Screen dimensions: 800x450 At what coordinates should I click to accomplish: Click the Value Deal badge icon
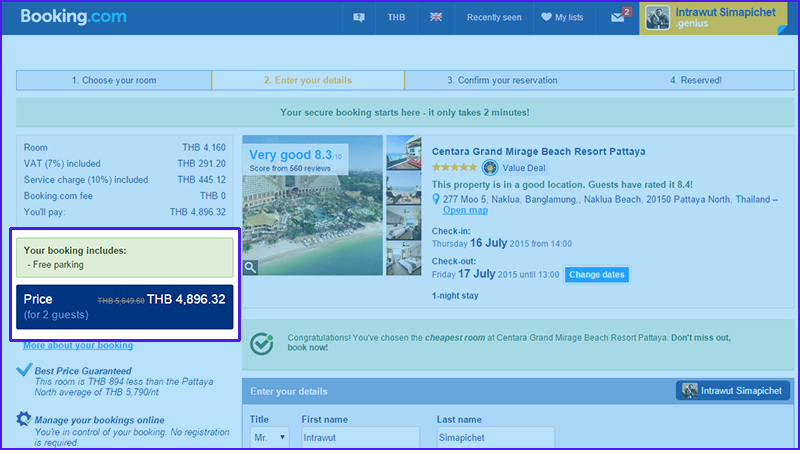click(x=490, y=168)
